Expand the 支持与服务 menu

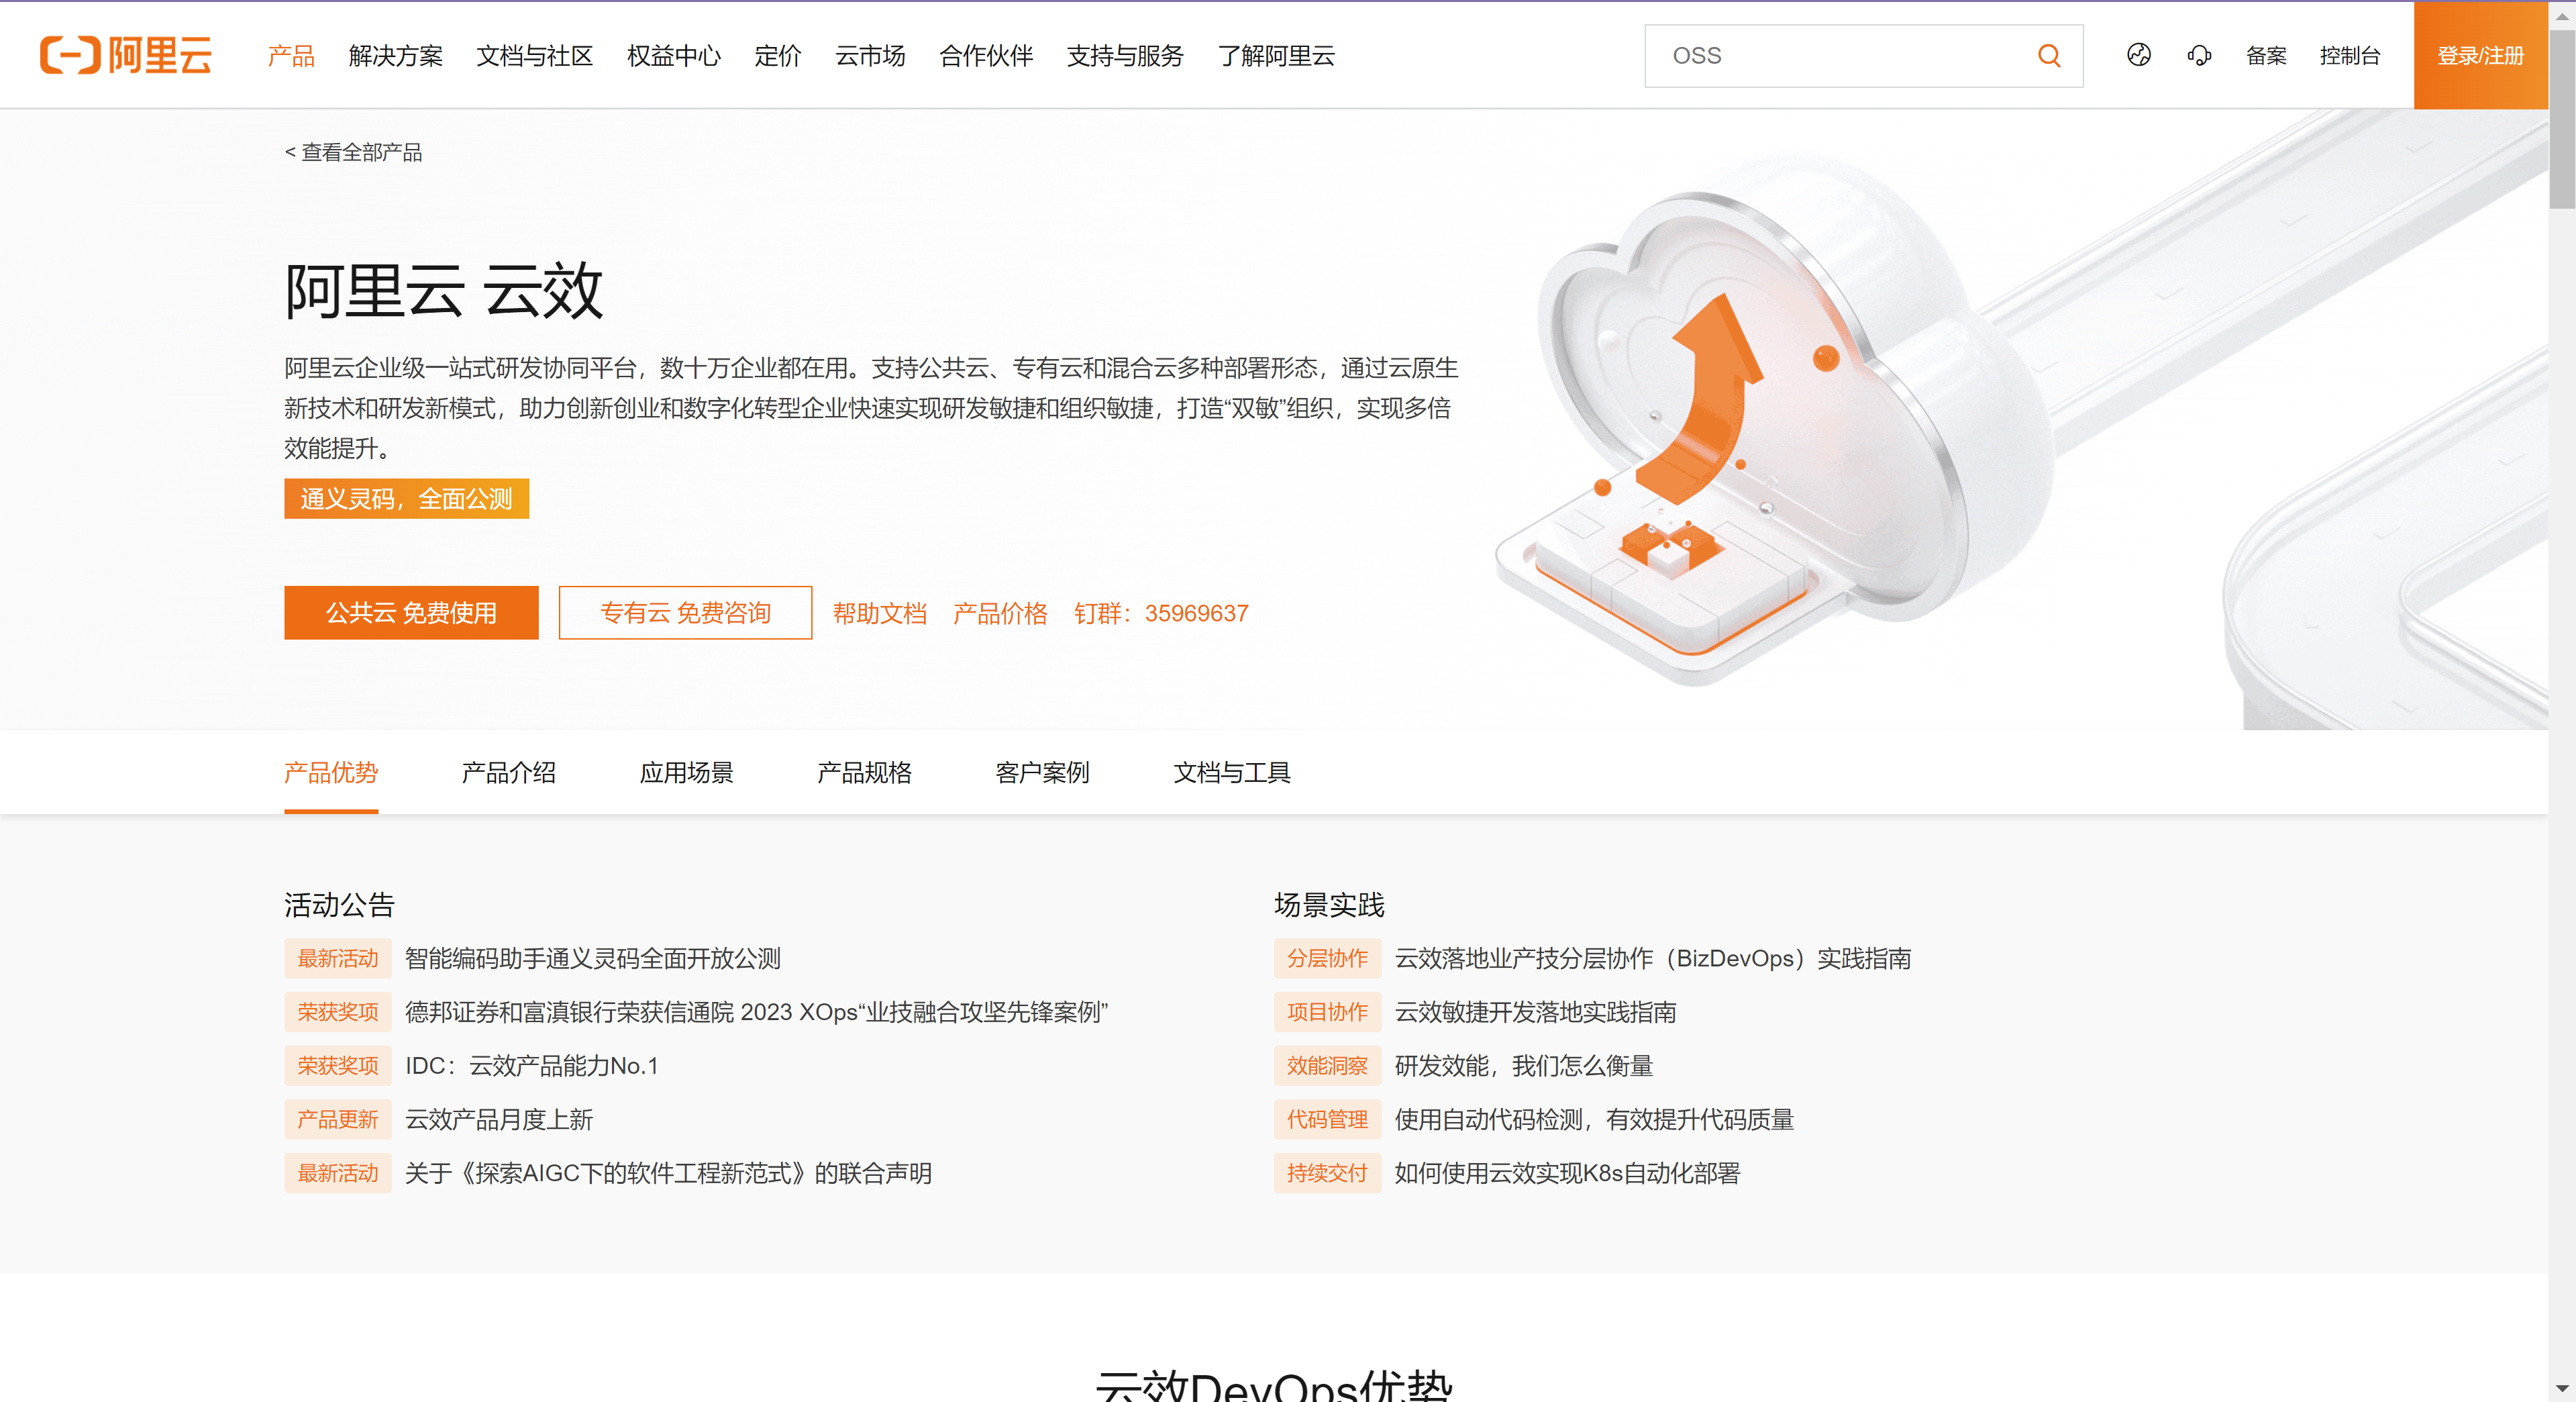[1125, 56]
